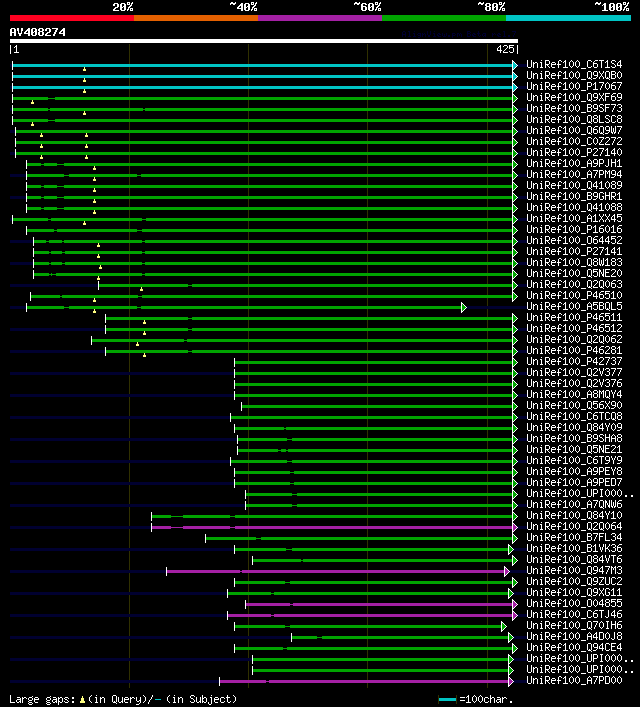
Task: Click the UniRef100_P16016 text
Action: pos(574,230)
